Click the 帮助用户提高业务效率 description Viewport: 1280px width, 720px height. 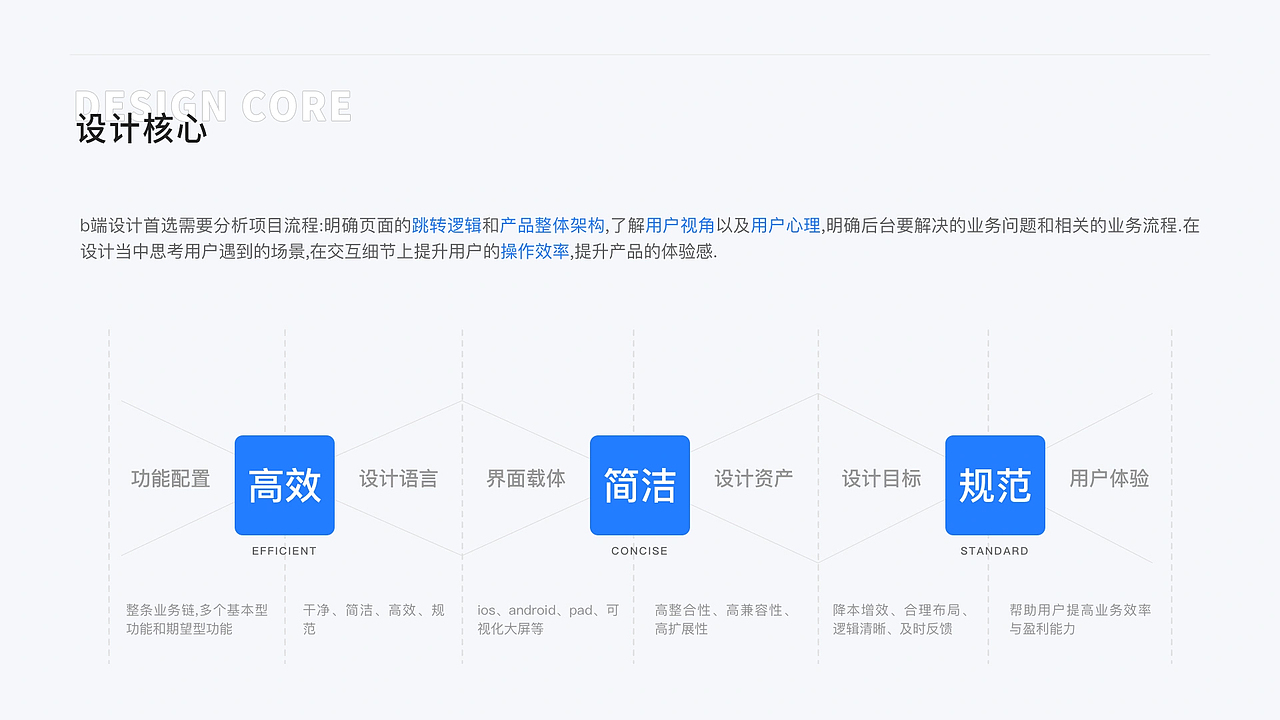point(1080,619)
